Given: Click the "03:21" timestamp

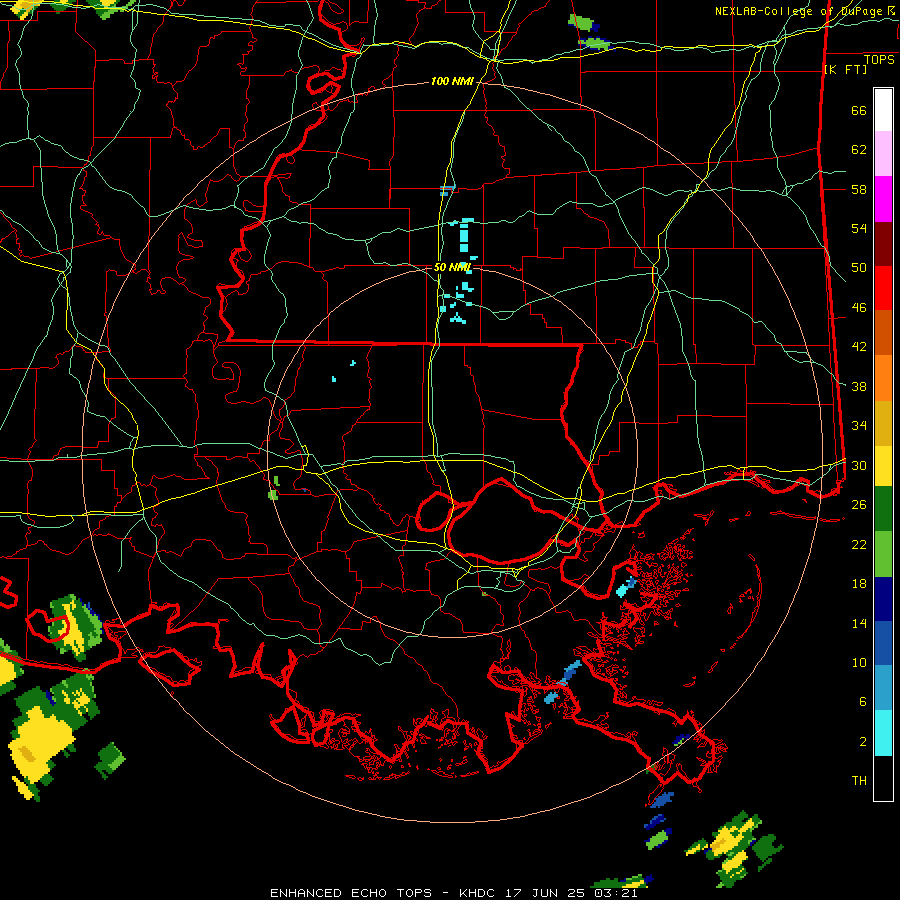Looking at the screenshot, I should [614, 893].
